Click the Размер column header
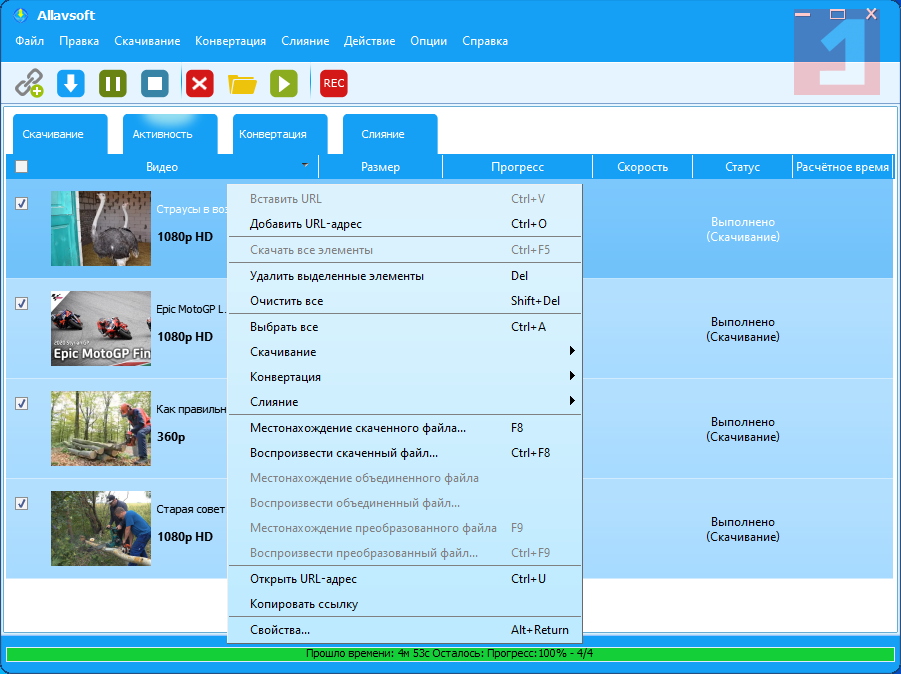The height and width of the screenshot is (674, 901). point(380,167)
